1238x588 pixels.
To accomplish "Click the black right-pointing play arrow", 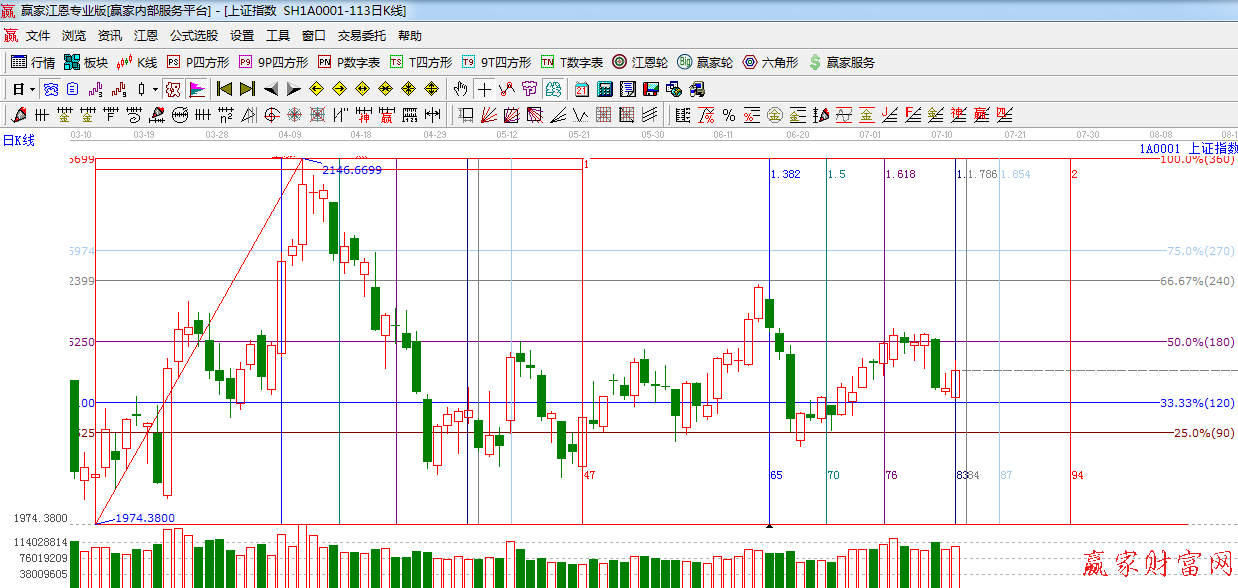I will [294, 89].
